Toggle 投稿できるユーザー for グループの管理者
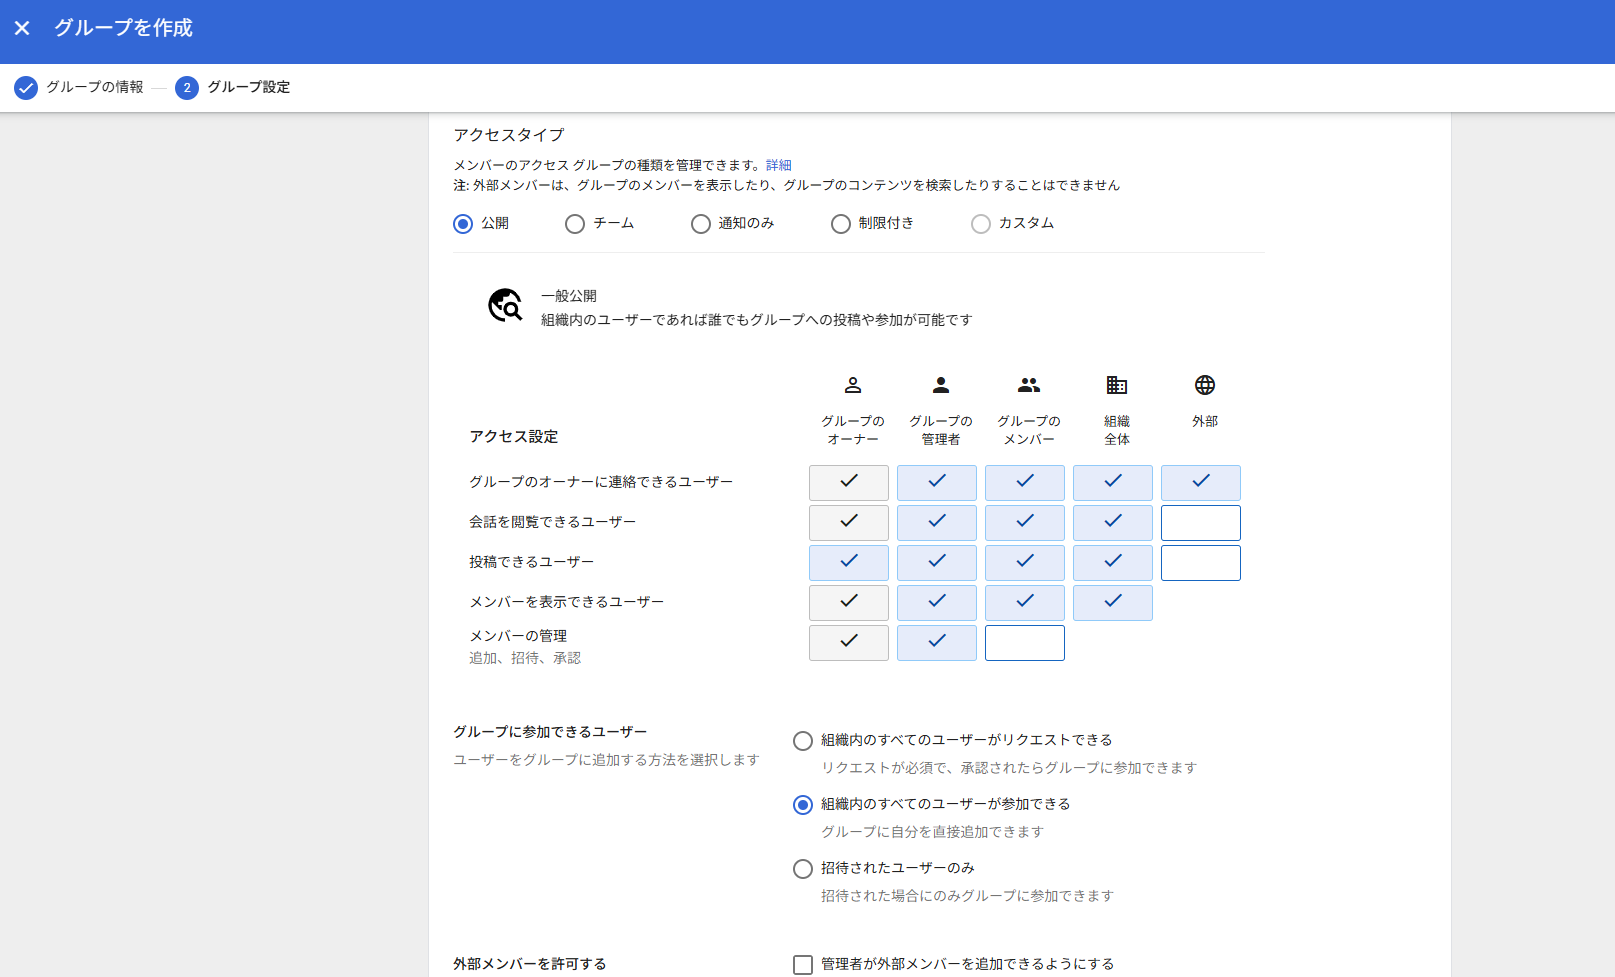1615x977 pixels. [x=937, y=563]
